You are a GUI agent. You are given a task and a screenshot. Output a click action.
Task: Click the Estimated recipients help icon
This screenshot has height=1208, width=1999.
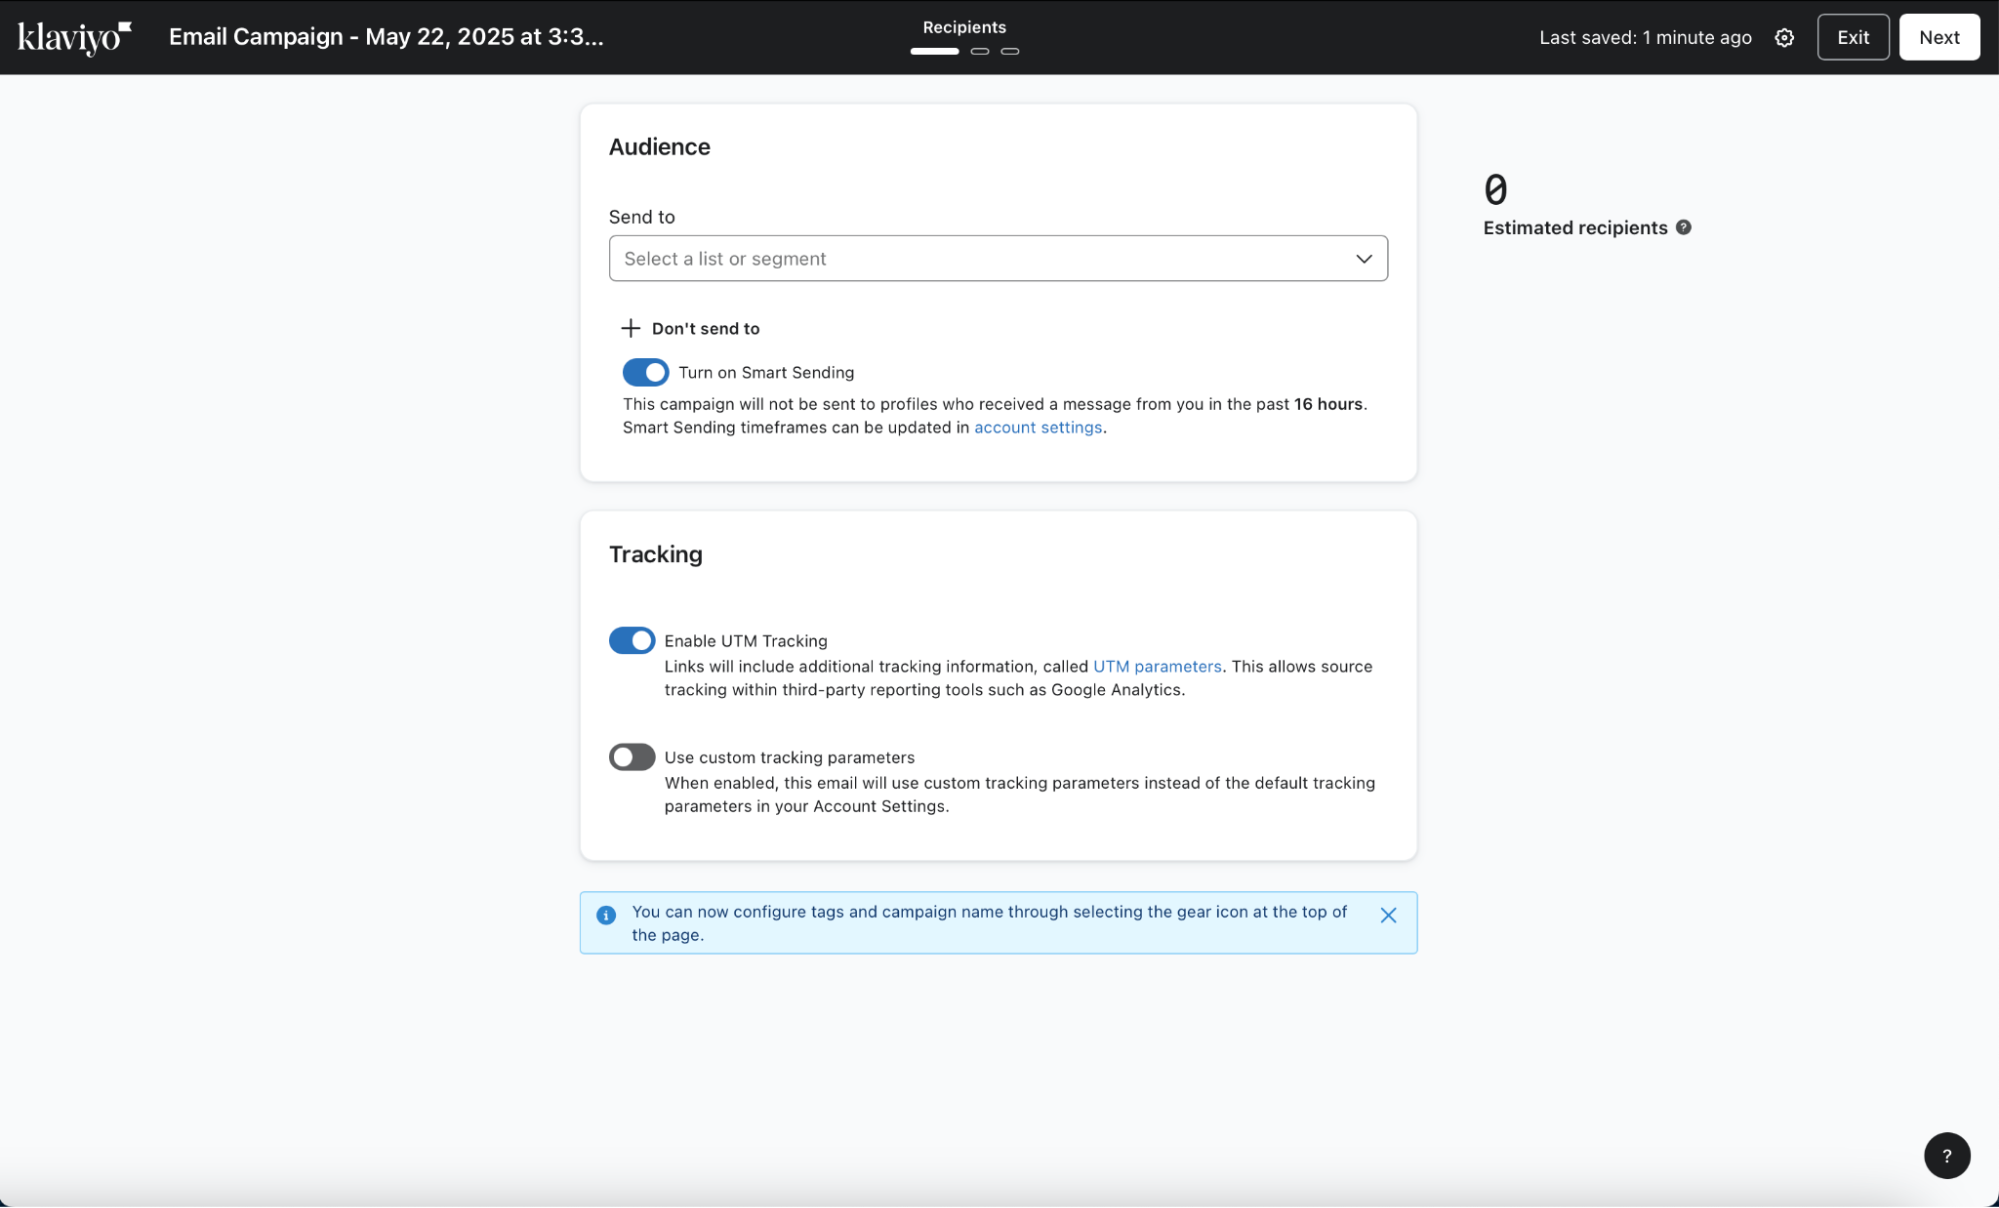(x=1684, y=228)
